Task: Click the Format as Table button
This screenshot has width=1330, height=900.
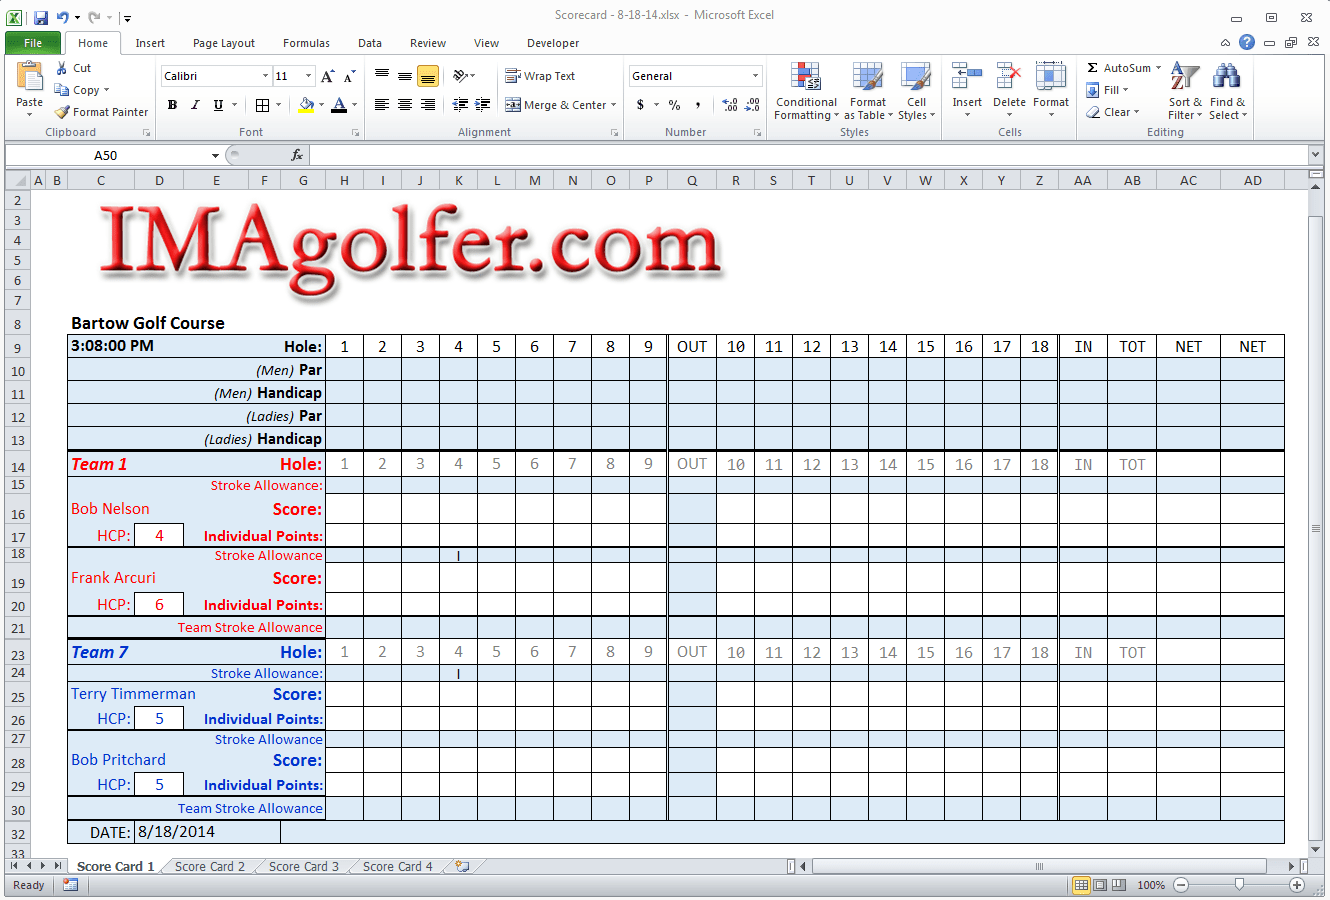Action: (x=867, y=90)
